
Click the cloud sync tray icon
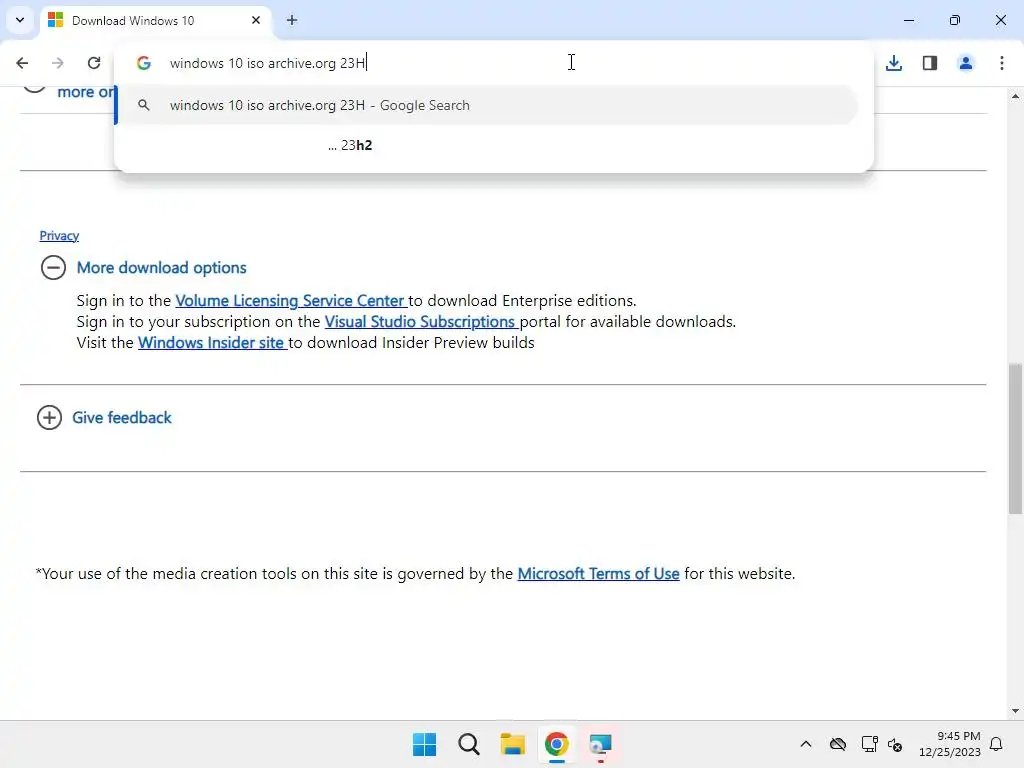[x=838, y=744]
